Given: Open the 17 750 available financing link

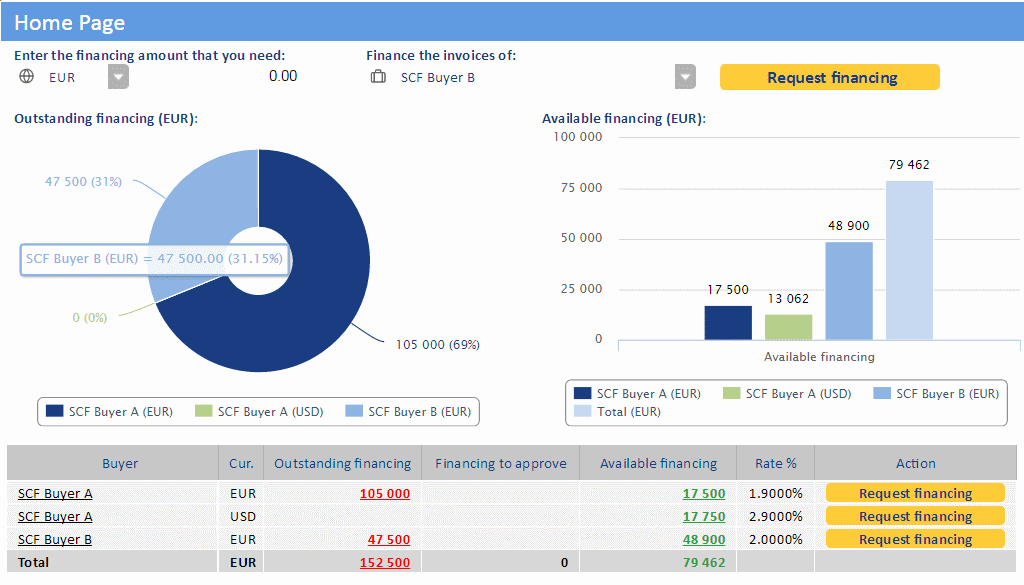Looking at the screenshot, I should (704, 517).
